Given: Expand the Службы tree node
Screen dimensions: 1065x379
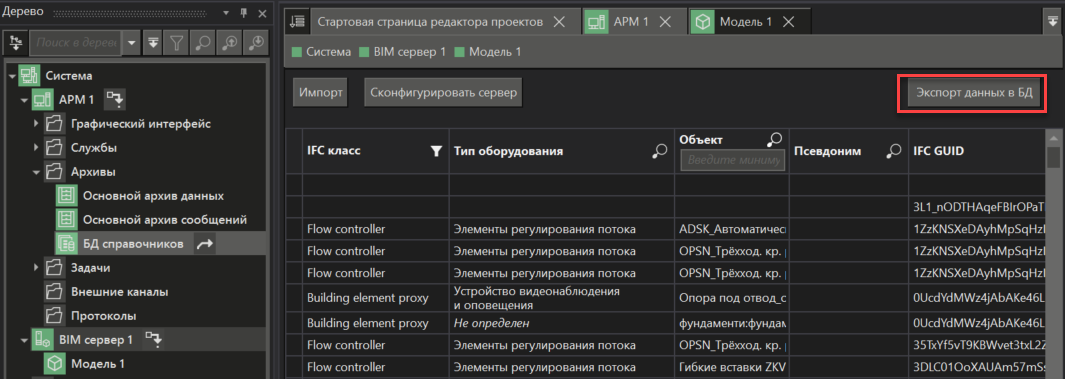Looking at the screenshot, I should coord(36,148).
